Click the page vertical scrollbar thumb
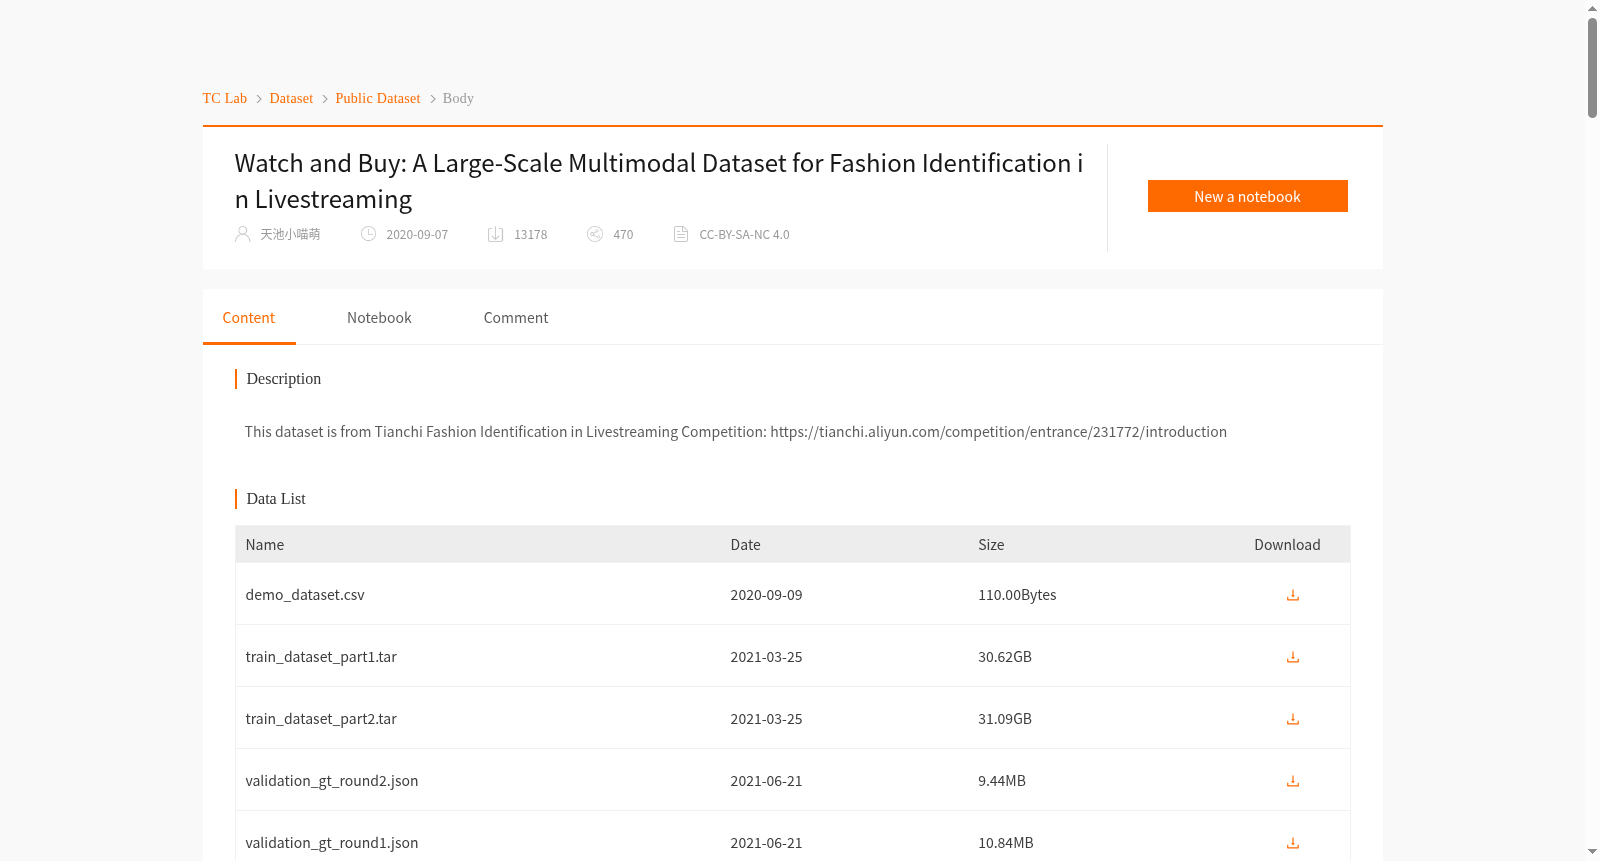Viewport: 1600px width, 861px height. (x=1592, y=67)
